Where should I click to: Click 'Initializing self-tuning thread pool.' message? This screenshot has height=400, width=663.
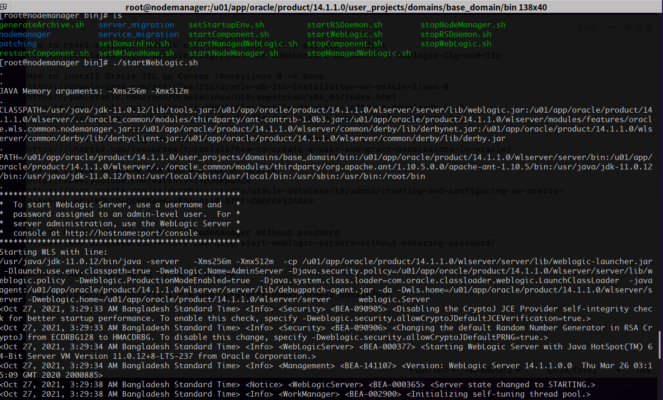coord(499,394)
